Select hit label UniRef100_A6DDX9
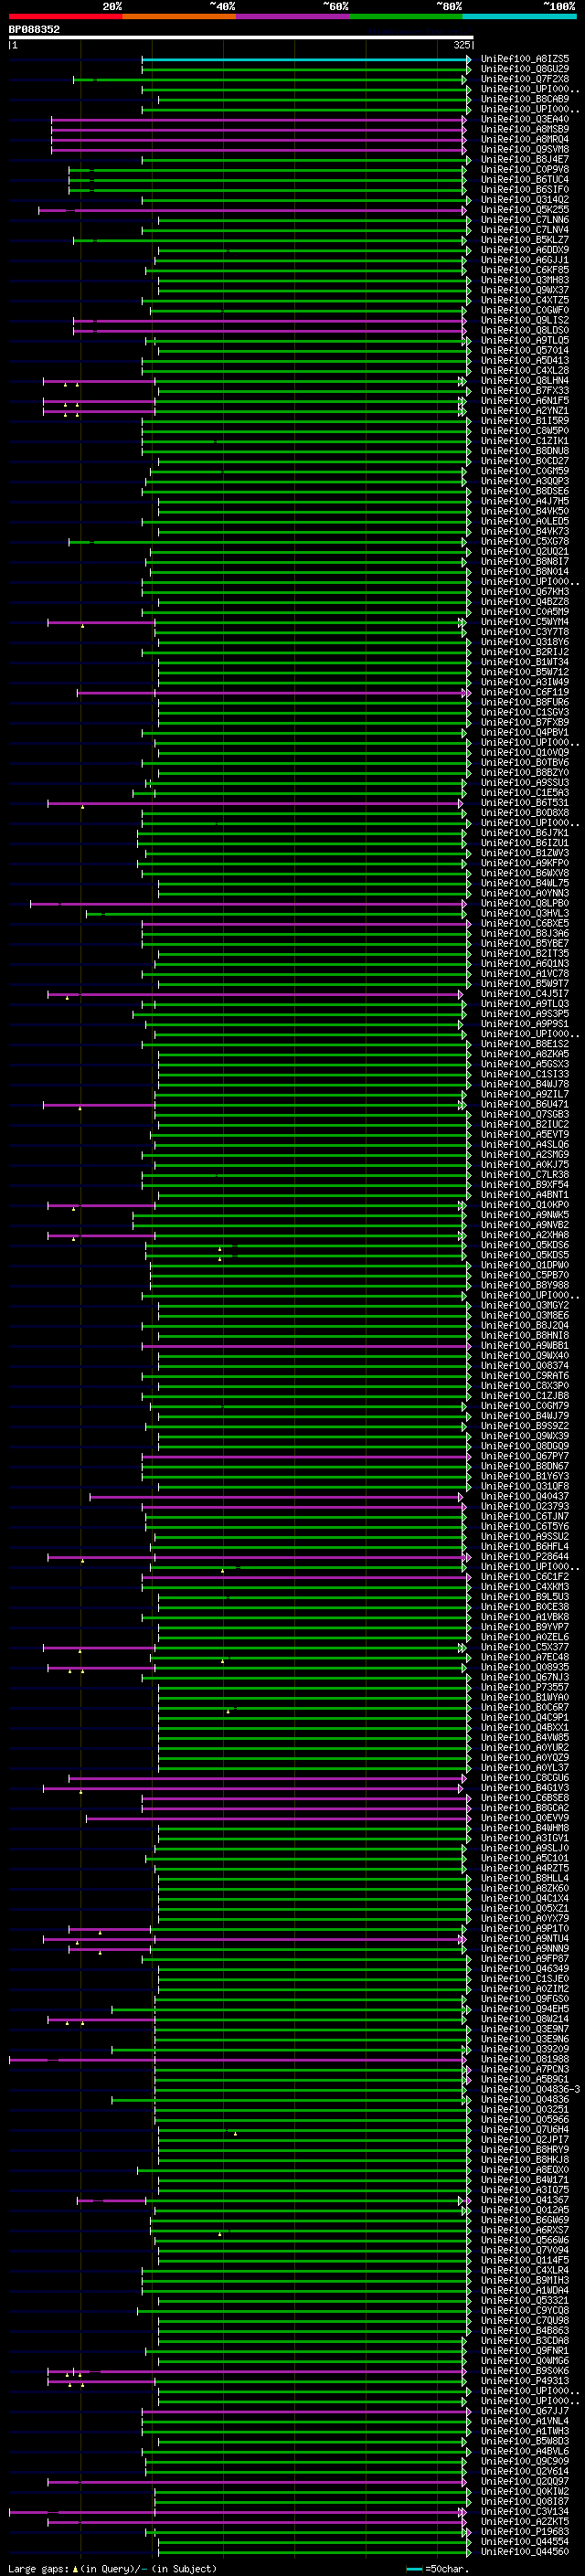The height and width of the screenshot is (2576, 585). click(524, 250)
